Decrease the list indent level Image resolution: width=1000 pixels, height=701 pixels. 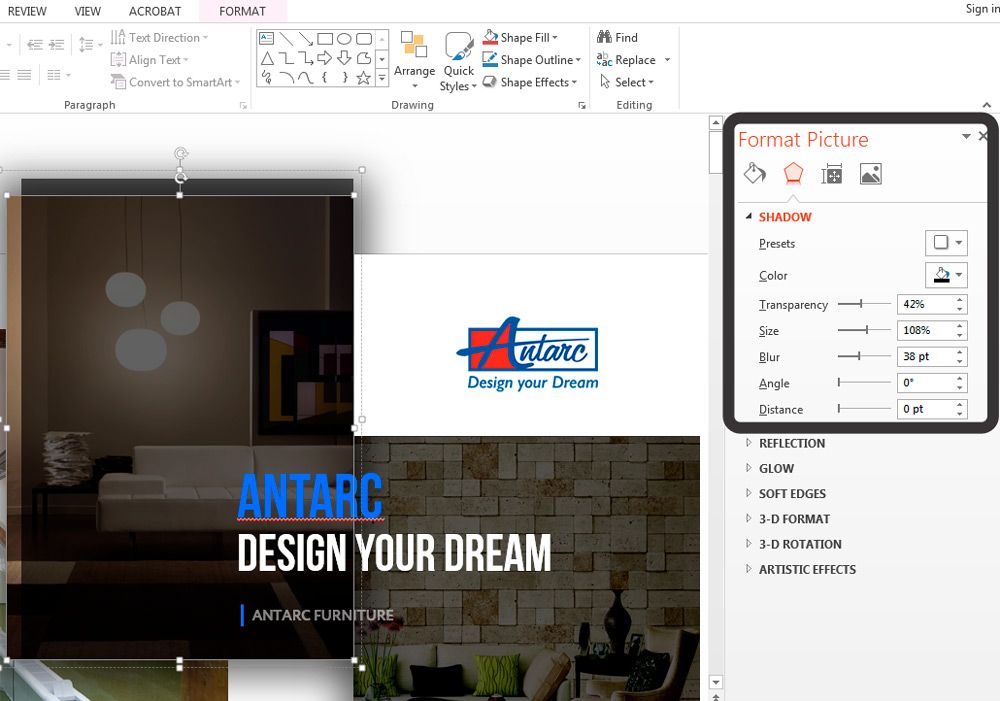(34, 45)
